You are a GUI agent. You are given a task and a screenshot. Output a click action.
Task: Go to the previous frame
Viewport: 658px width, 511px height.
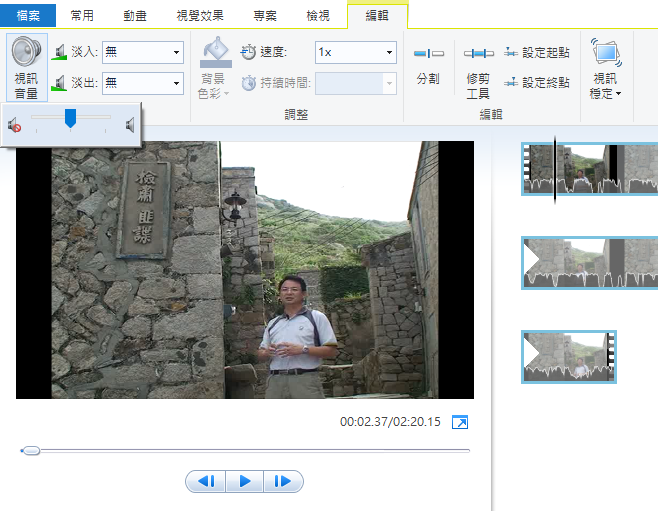pyautogui.click(x=206, y=481)
